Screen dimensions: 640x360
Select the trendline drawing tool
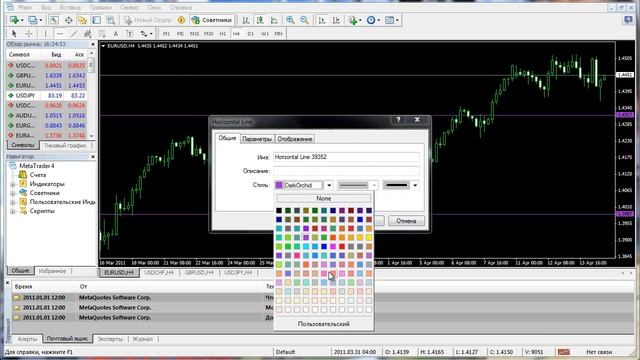[74, 33]
